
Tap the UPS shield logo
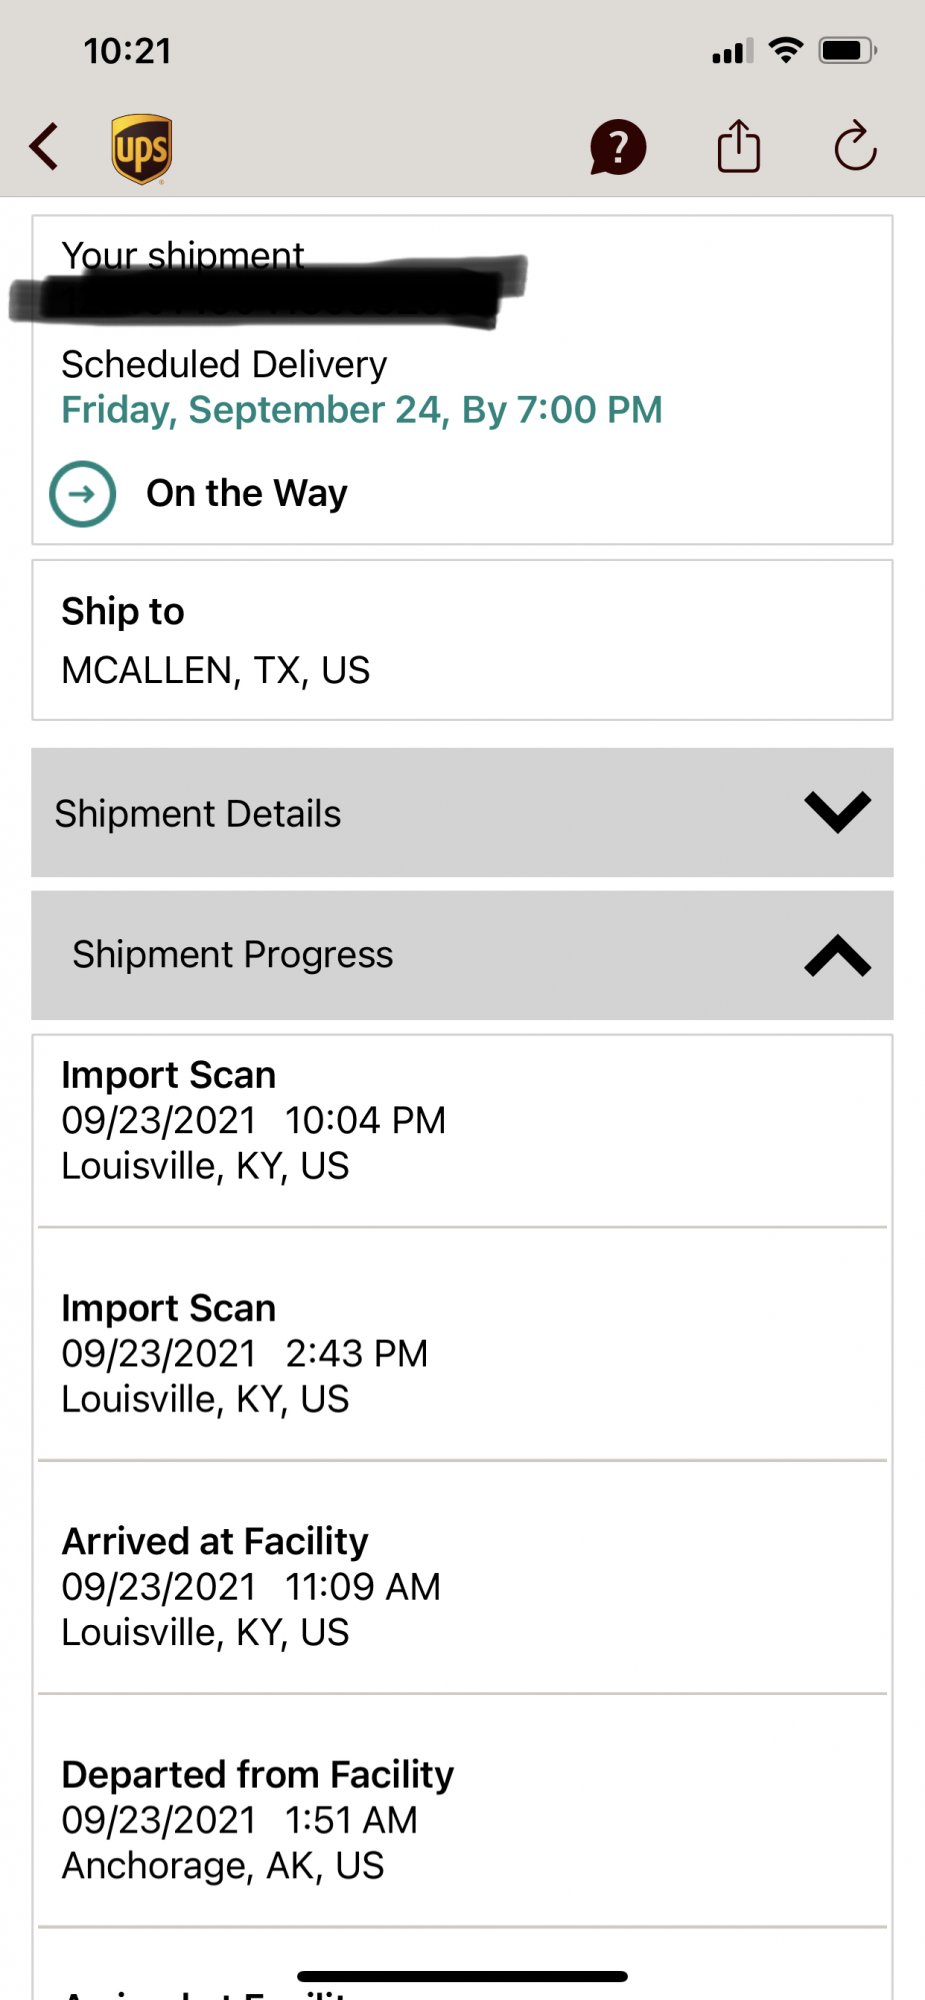coord(141,149)
